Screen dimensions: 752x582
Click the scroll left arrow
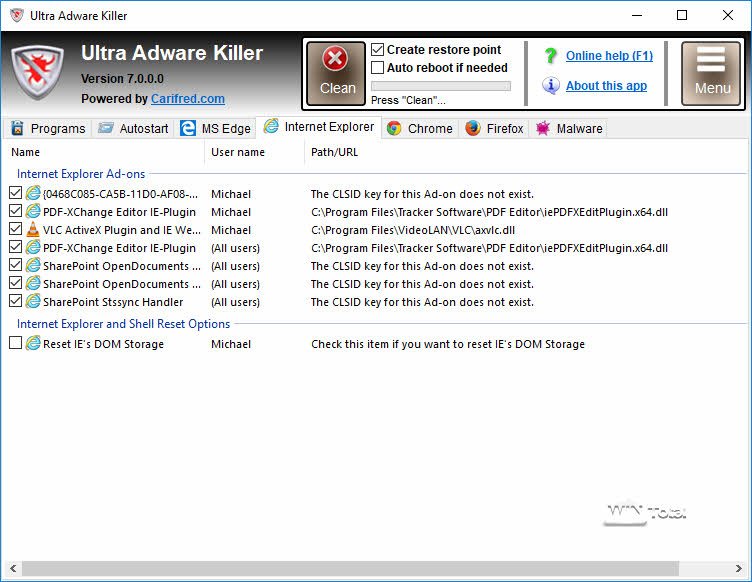13,569
